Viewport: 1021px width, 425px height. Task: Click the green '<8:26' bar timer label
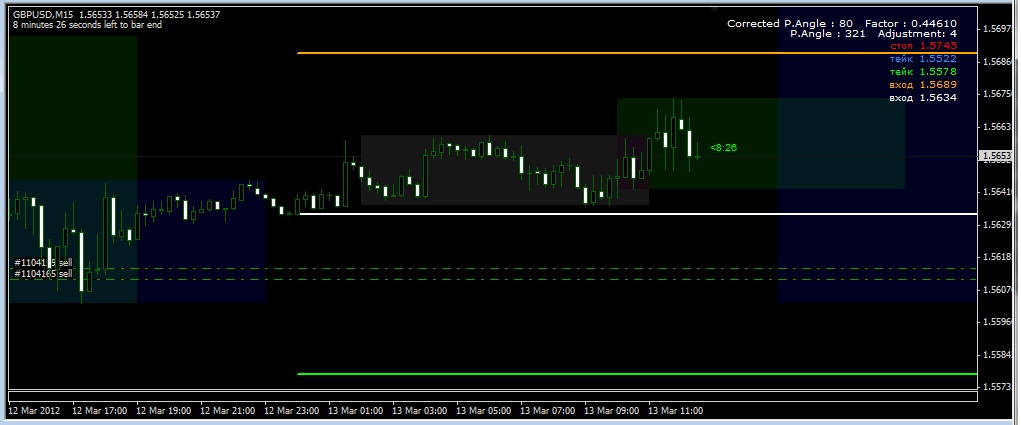[x=723, y=148]
